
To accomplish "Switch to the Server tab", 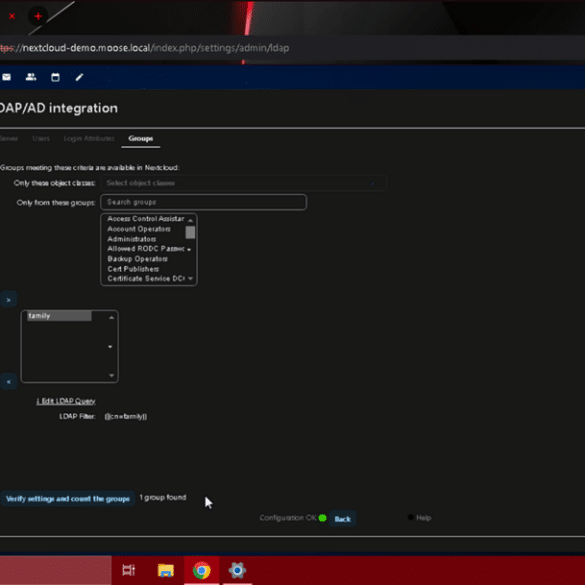I will [x=9, y=138].
